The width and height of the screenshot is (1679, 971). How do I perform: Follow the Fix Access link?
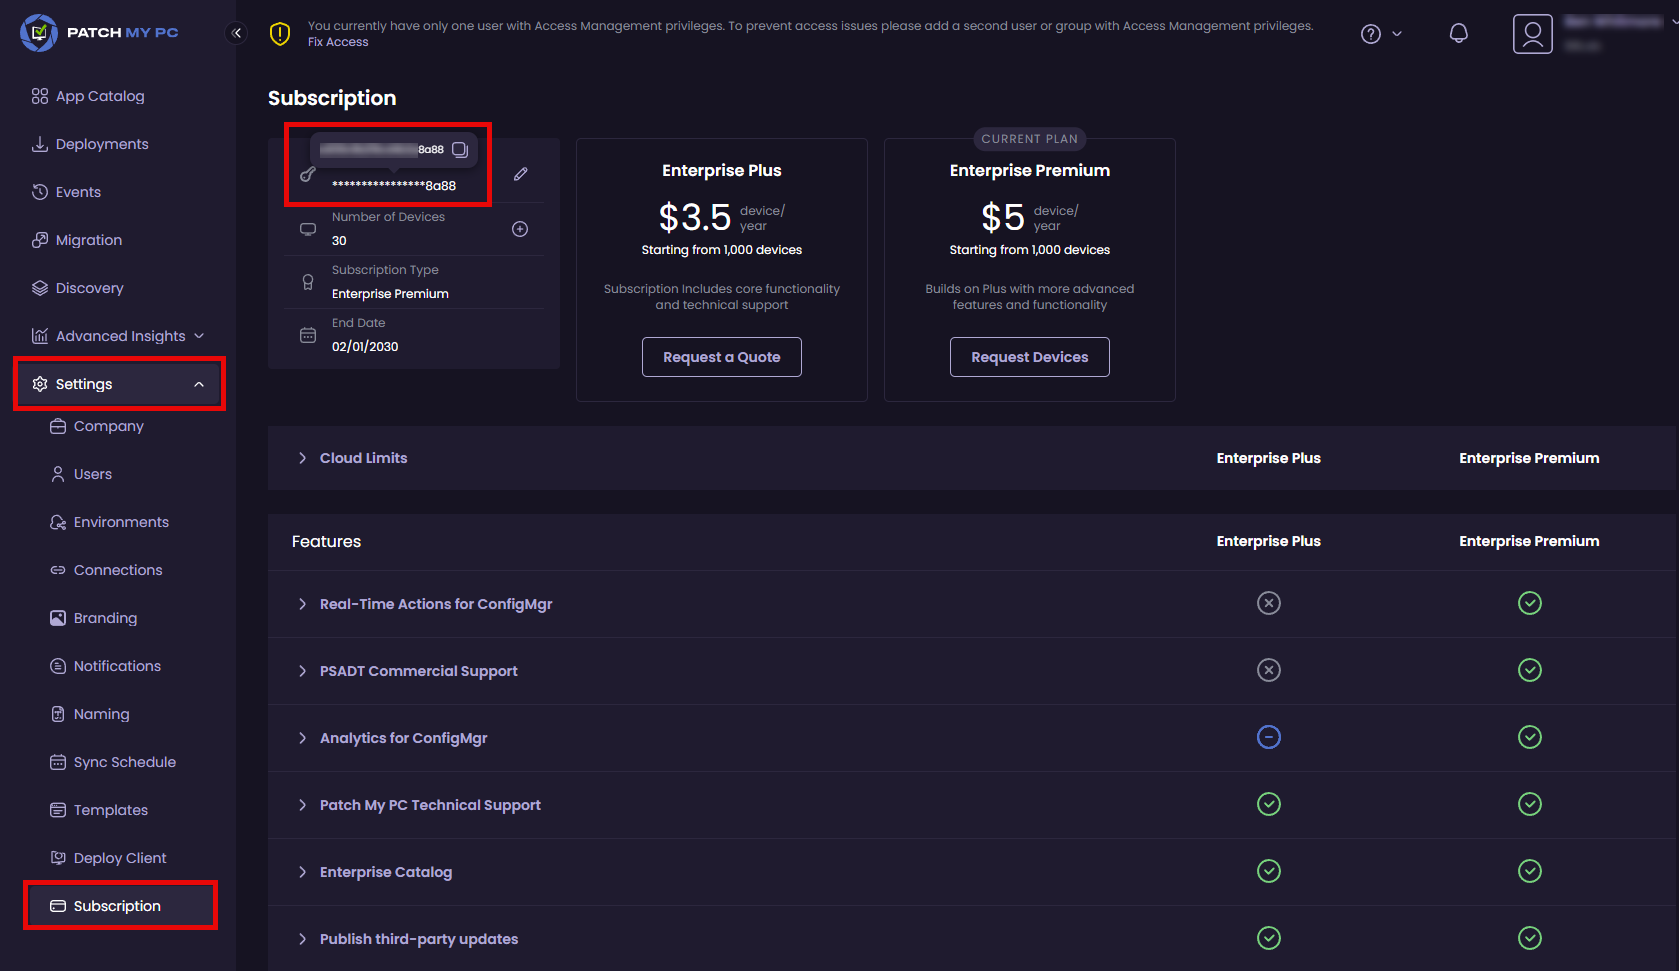pyautogui.click(x=338, y=42)
